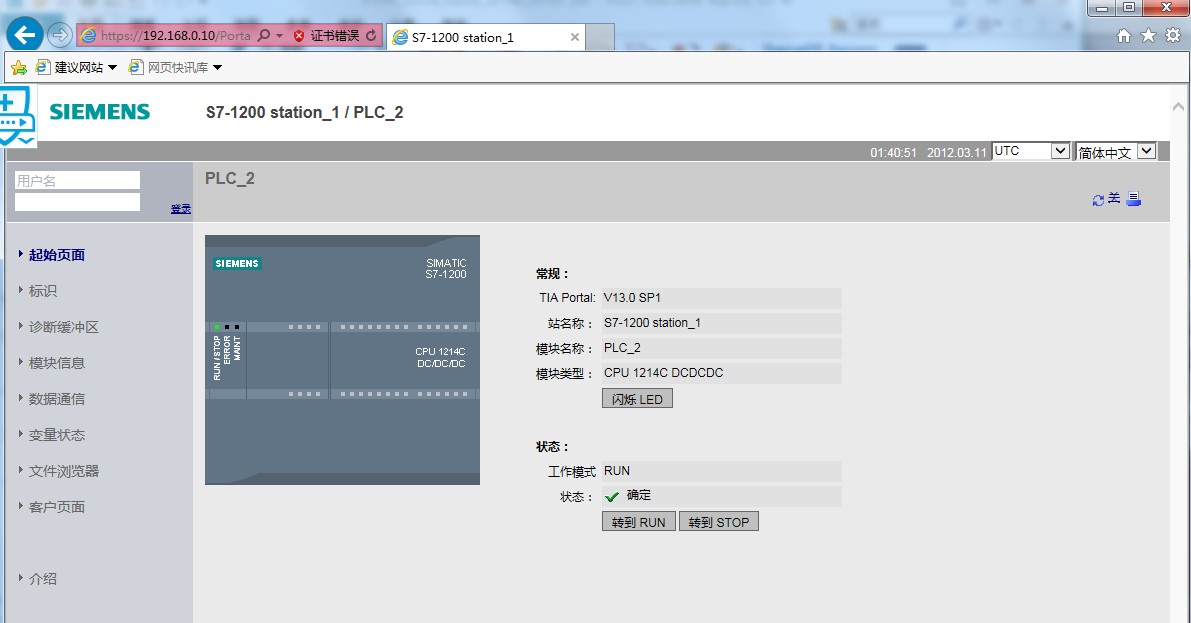Click the address bar URL 192.168.0.10
The height and width of the screenshot is (623, 1191).
[x=178, y=36]
